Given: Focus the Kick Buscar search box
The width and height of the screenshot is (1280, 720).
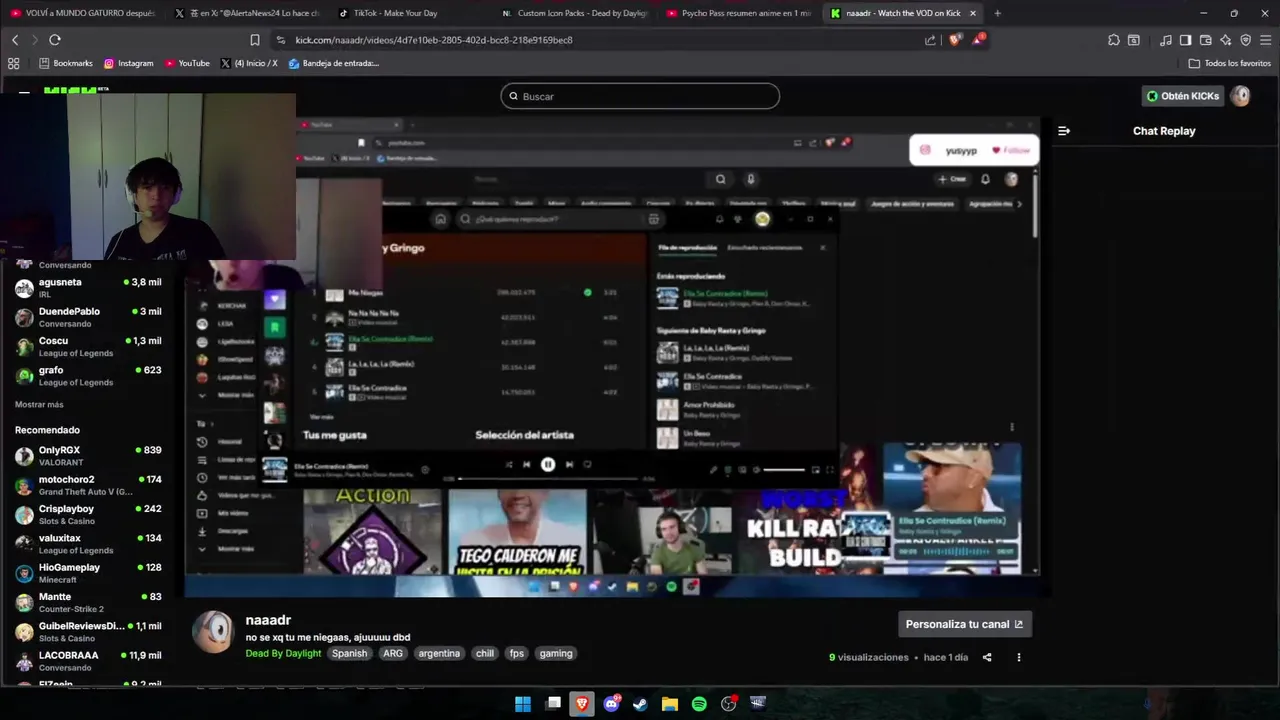Looking at the screenshot, I should (640, 96).
